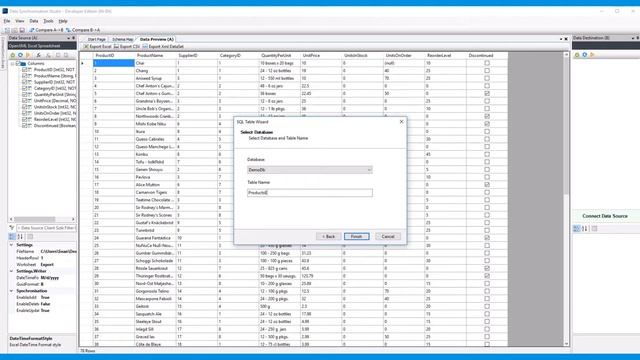Open document tabs list dropdown arrow

pyautogui.click(x=561, y=39)
